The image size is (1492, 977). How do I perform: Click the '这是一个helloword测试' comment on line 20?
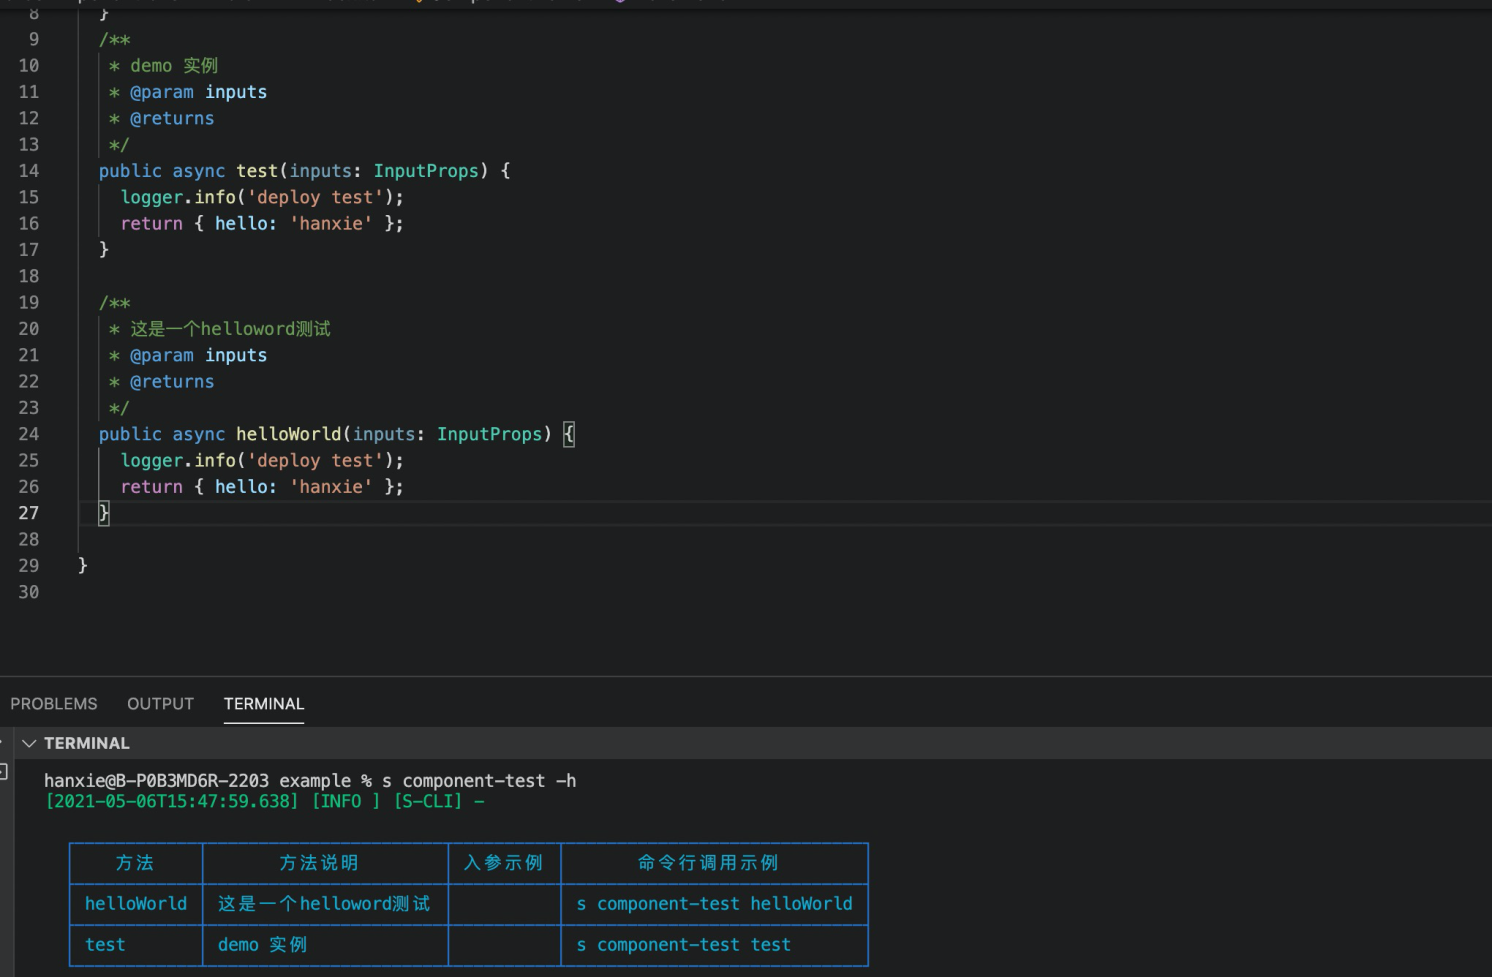tap(230, 329)
